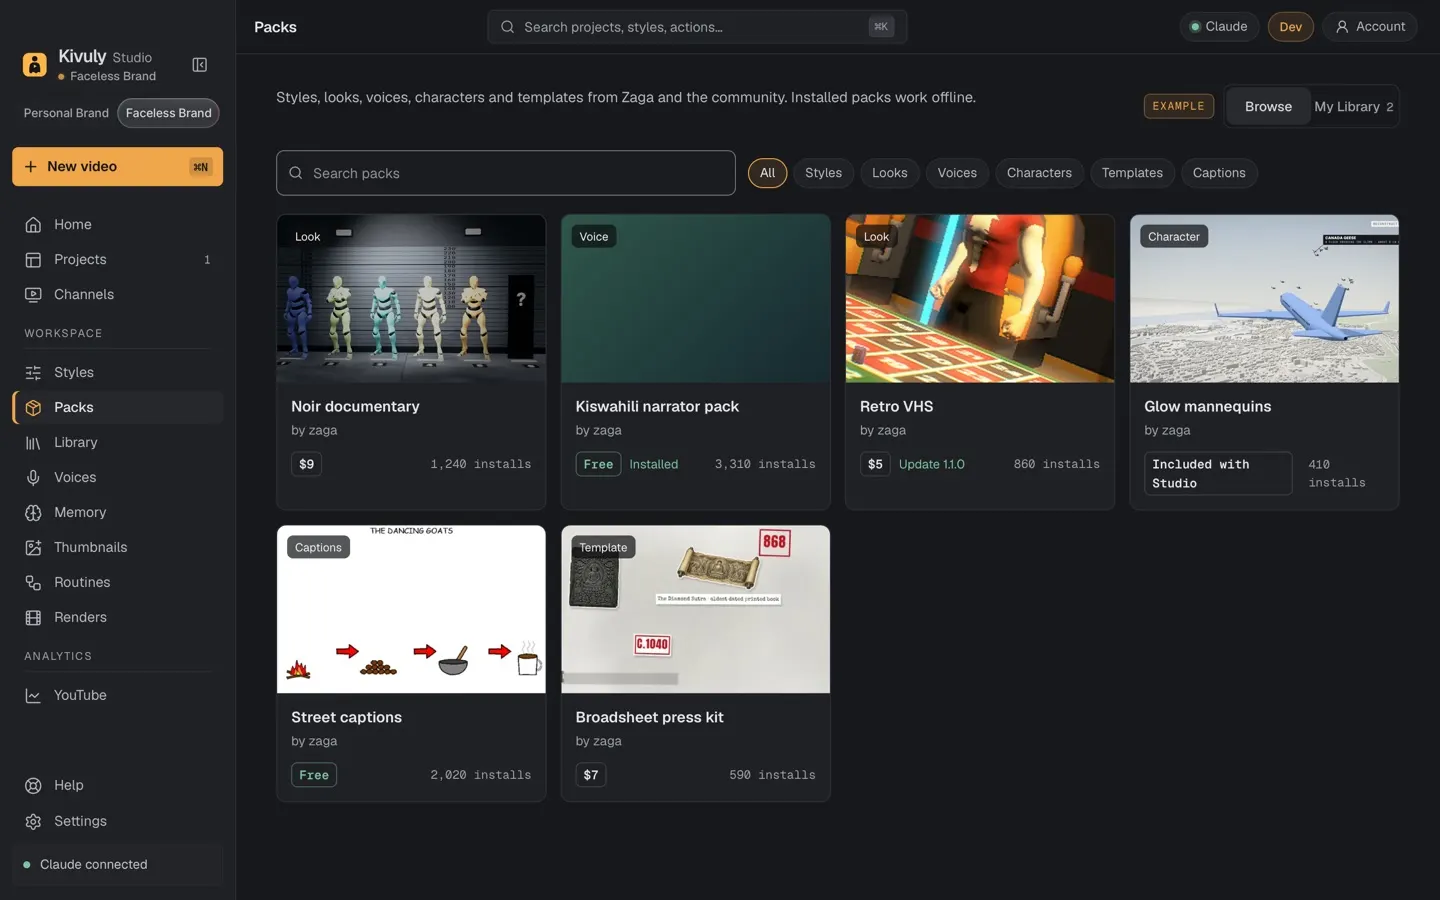The height and width of the screenshot is (900, 1440).
Task: Click the Library books icon
Action: pyautogui.click(x=33, y=443)
